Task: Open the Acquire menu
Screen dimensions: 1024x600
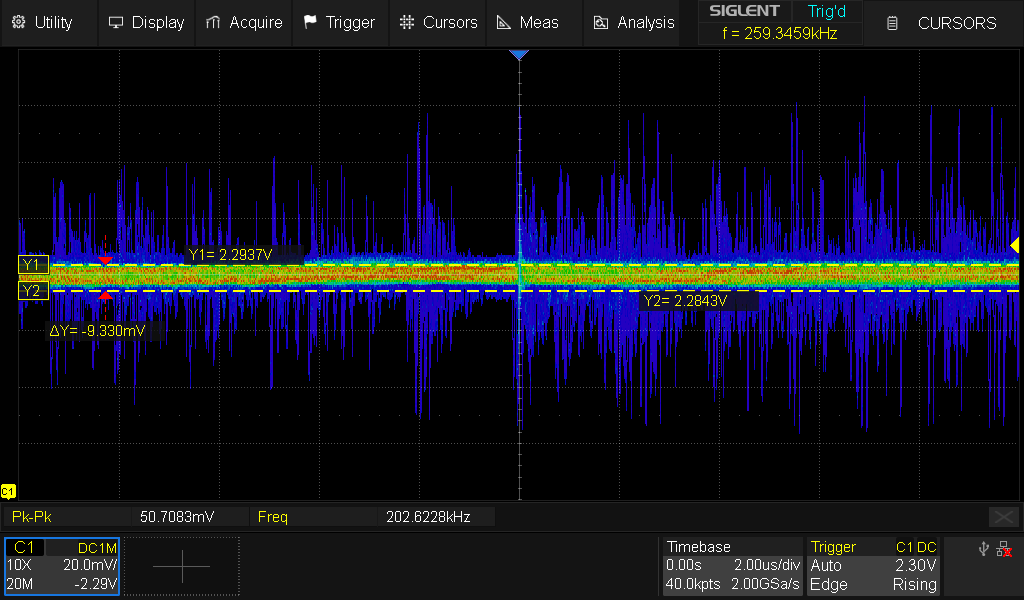Action: [243, 22]
